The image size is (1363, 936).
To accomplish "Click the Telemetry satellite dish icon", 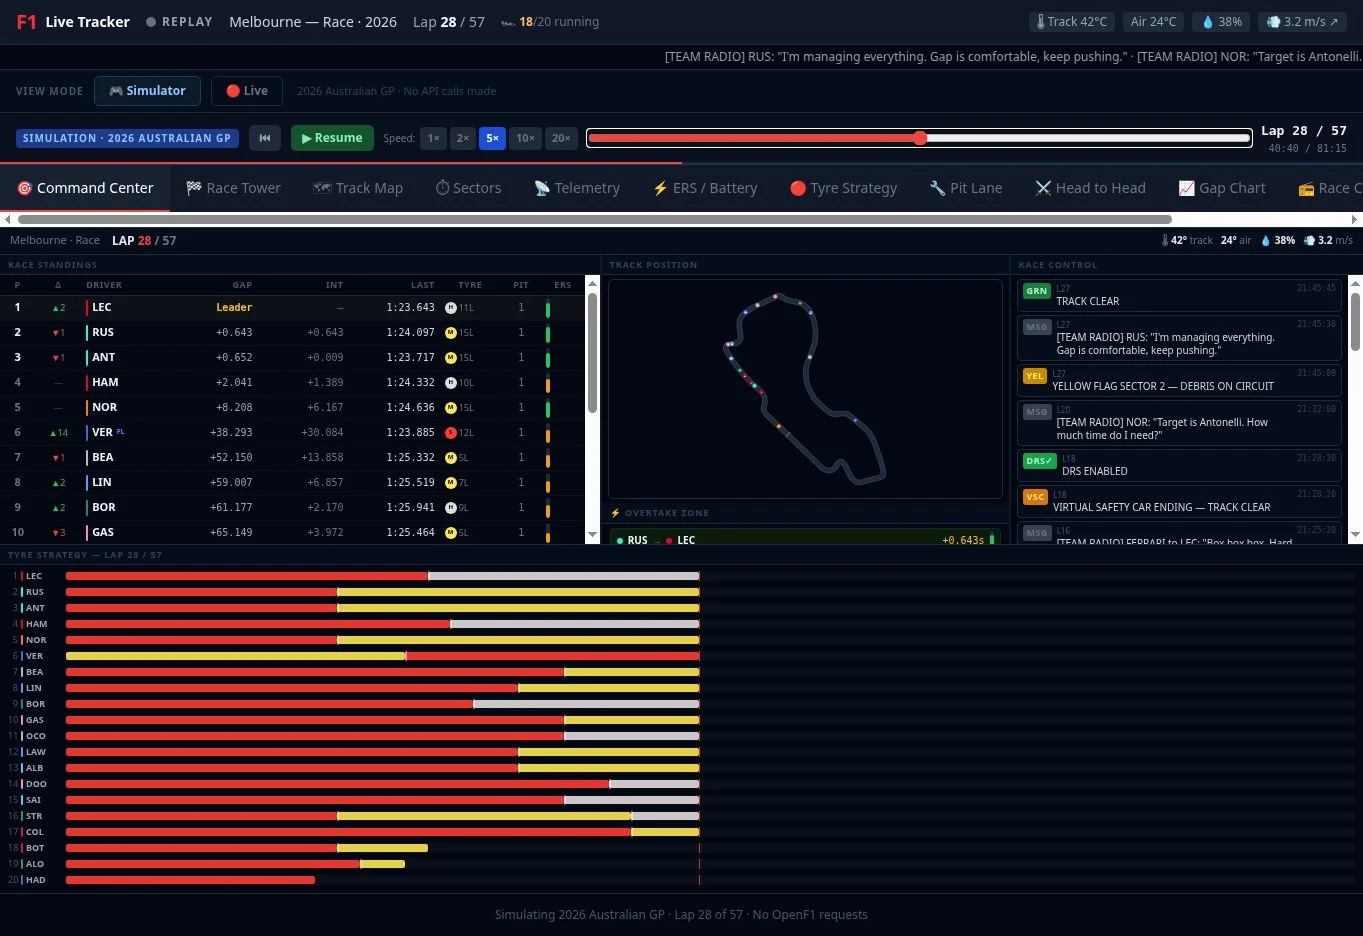I will click(542, 188).
